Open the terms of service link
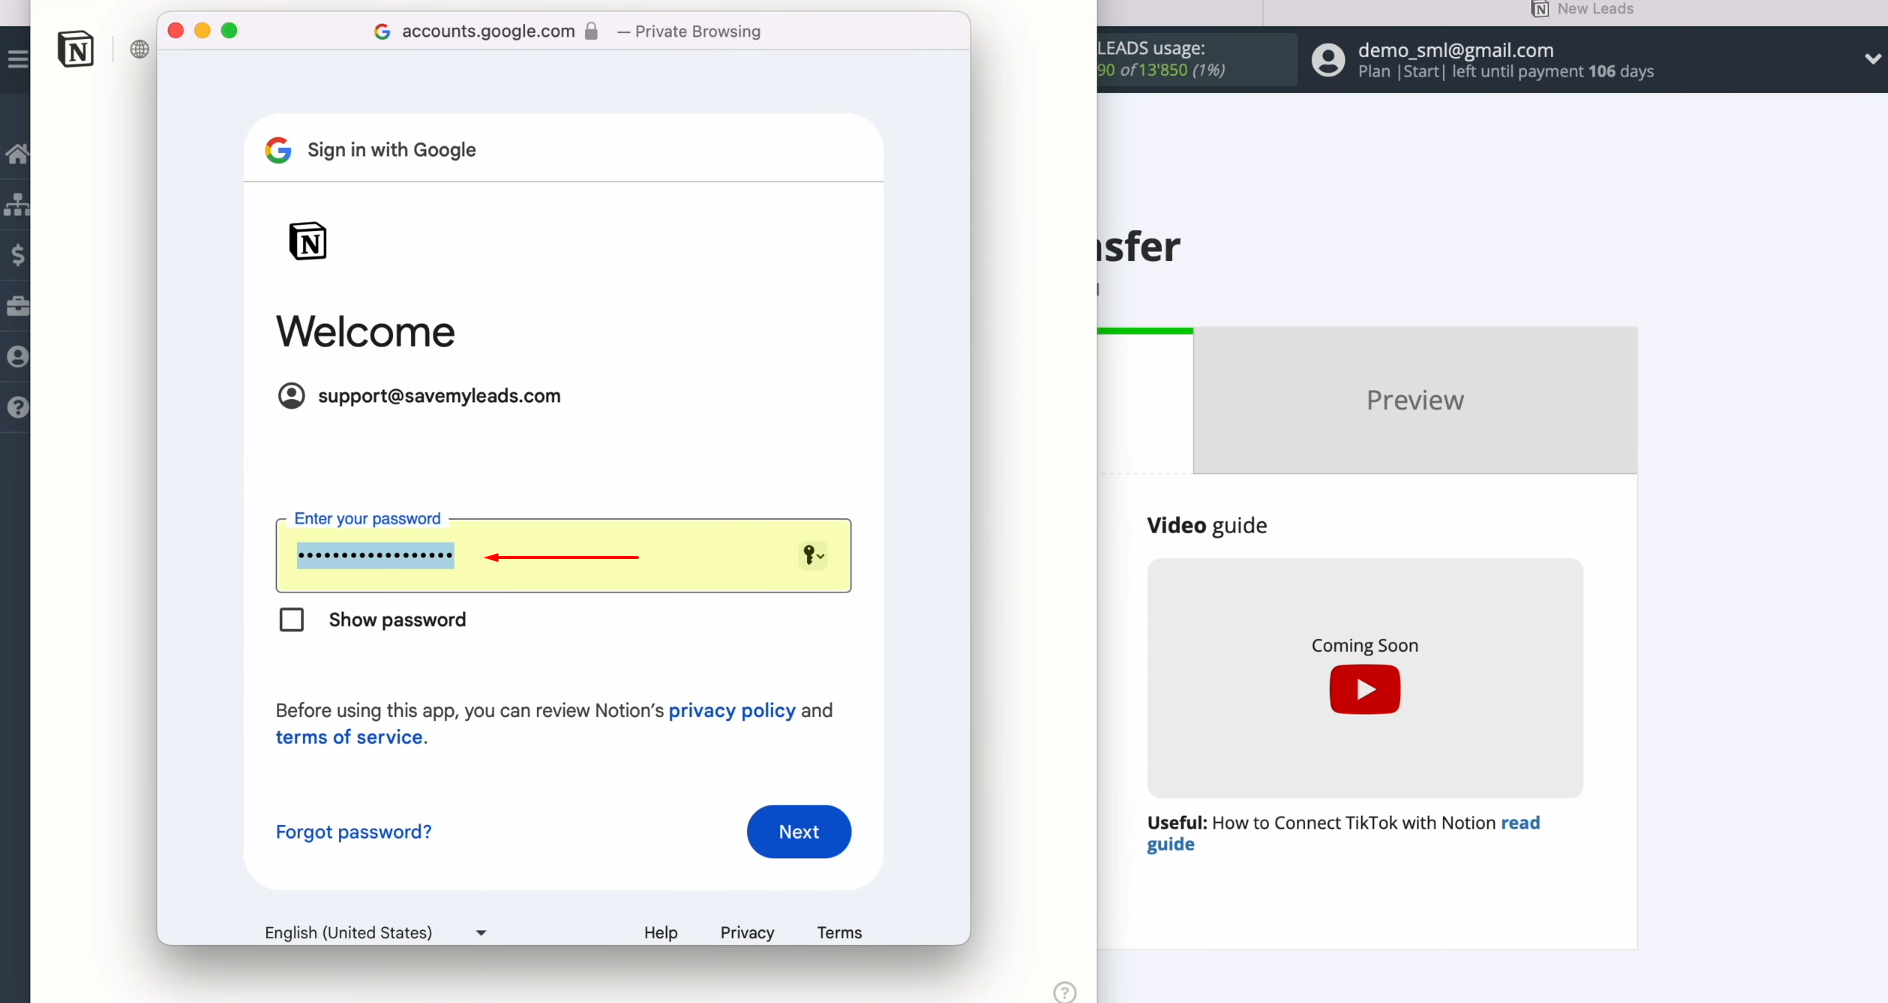 [x=349, y=737]
